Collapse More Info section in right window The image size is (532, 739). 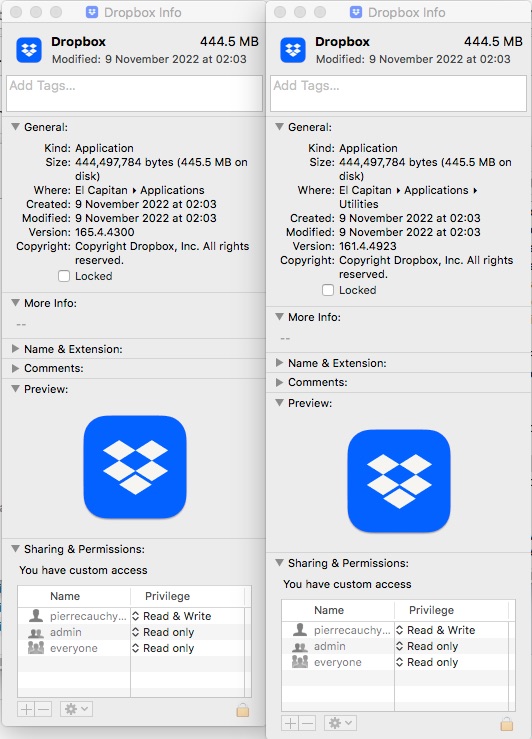click(x=279, y=317)
